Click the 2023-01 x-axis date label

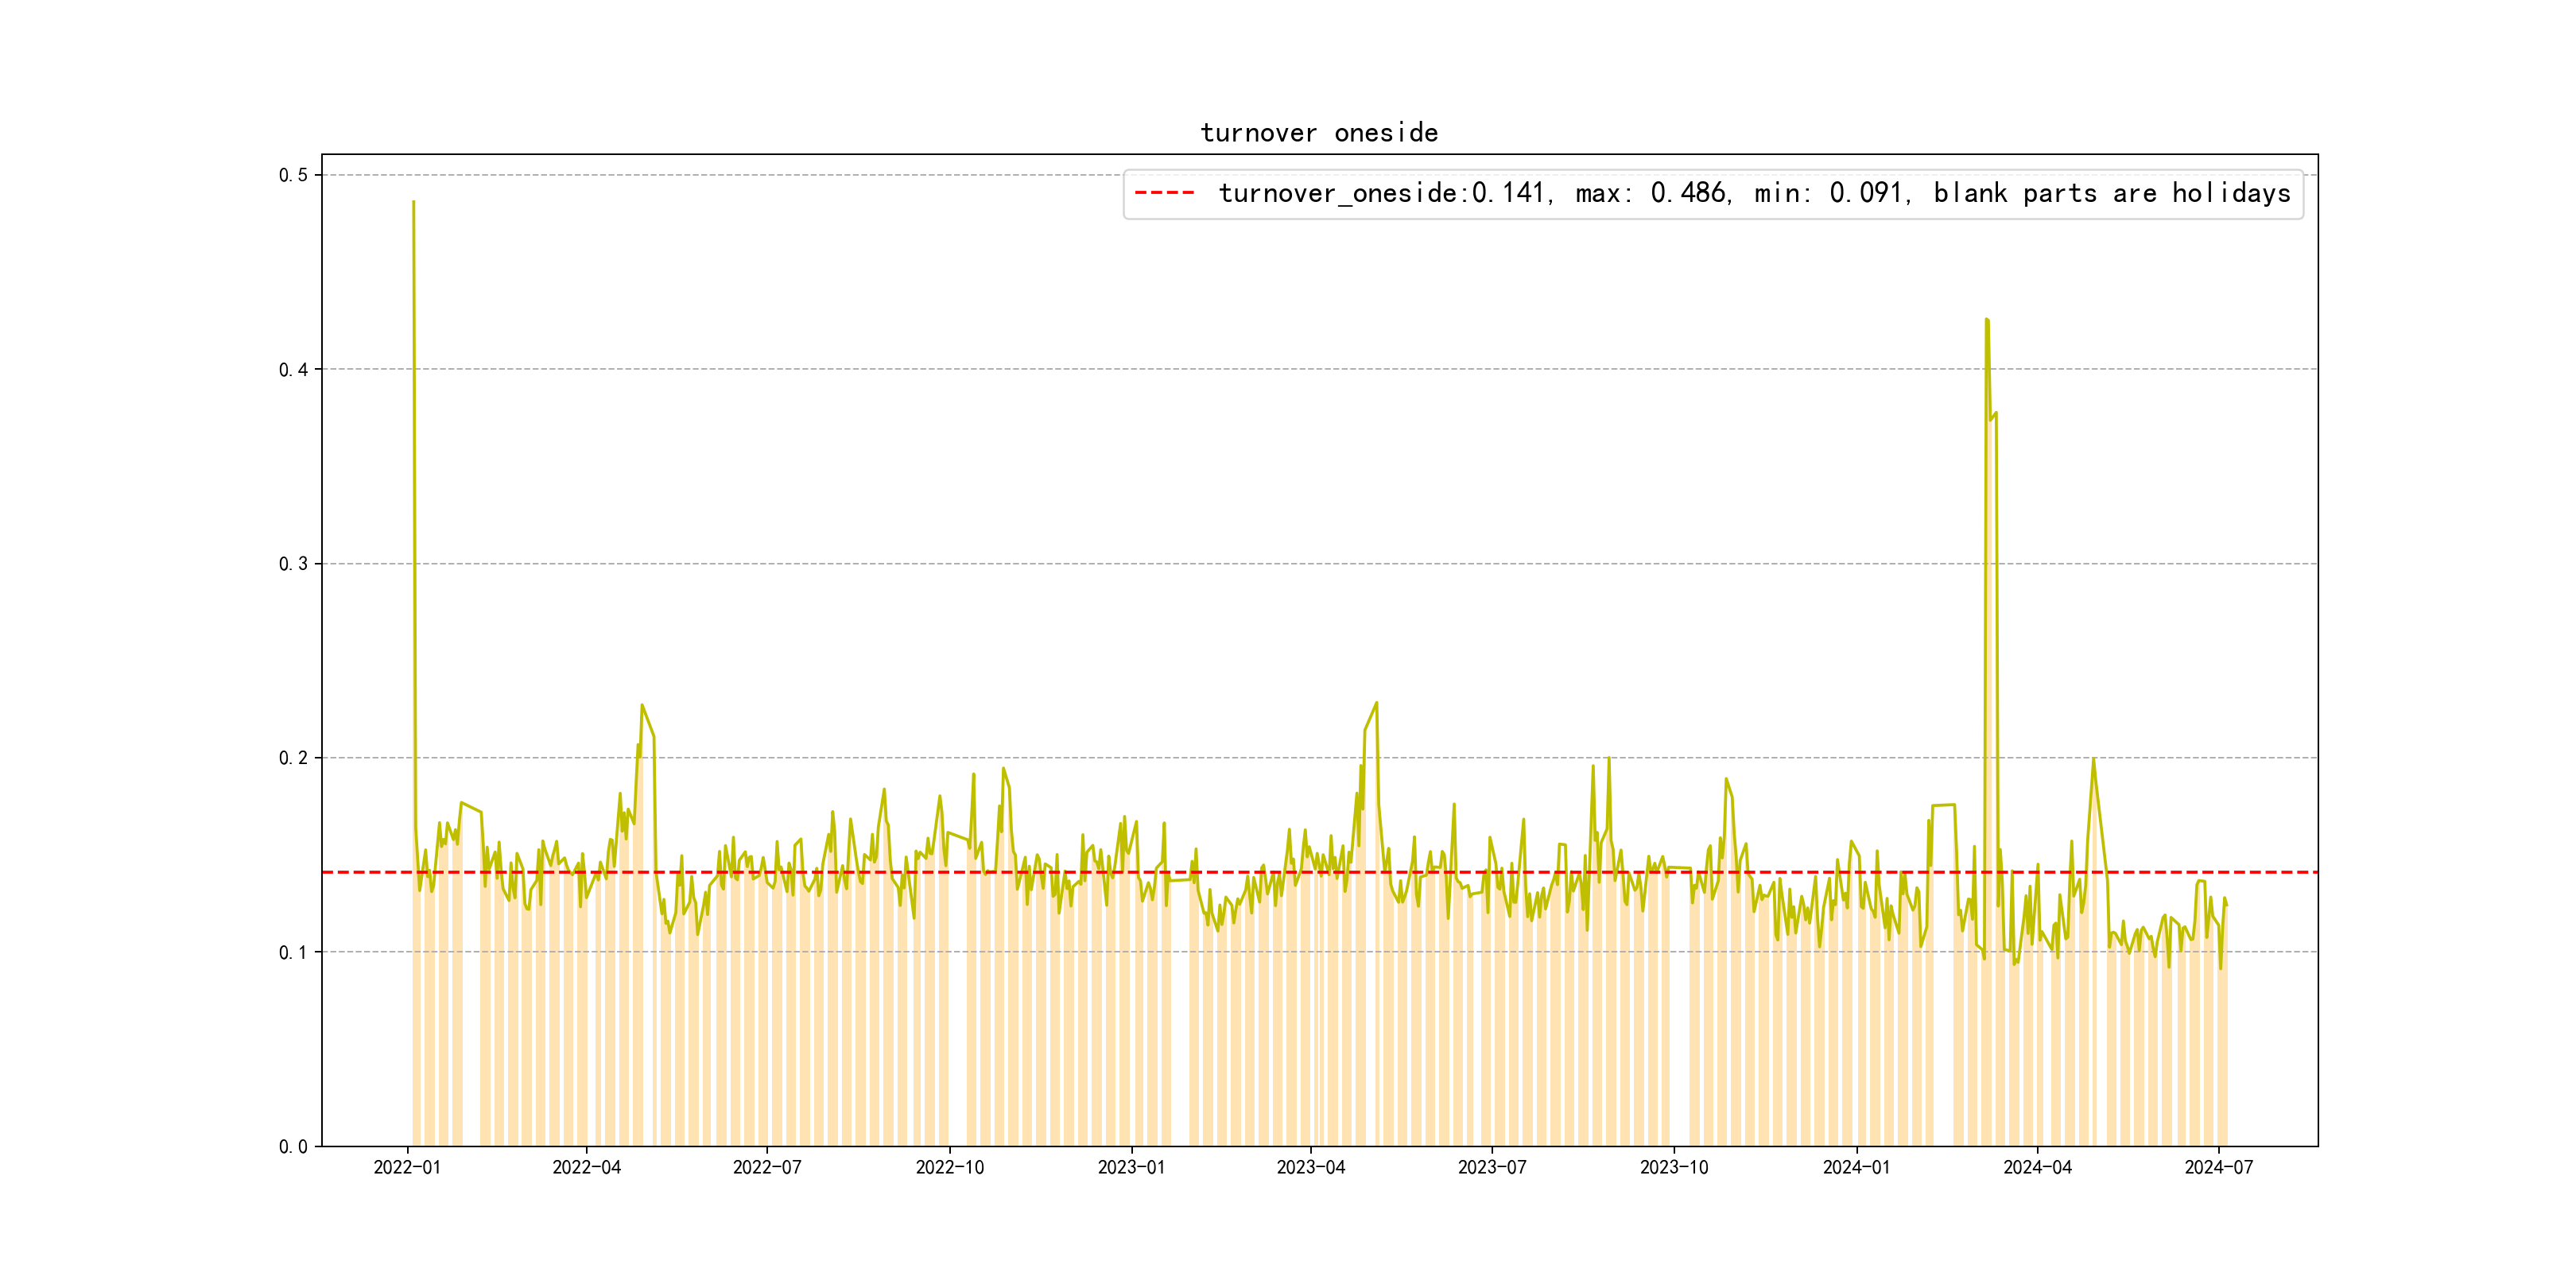pyautogui.click(x=1131, y=1167)
